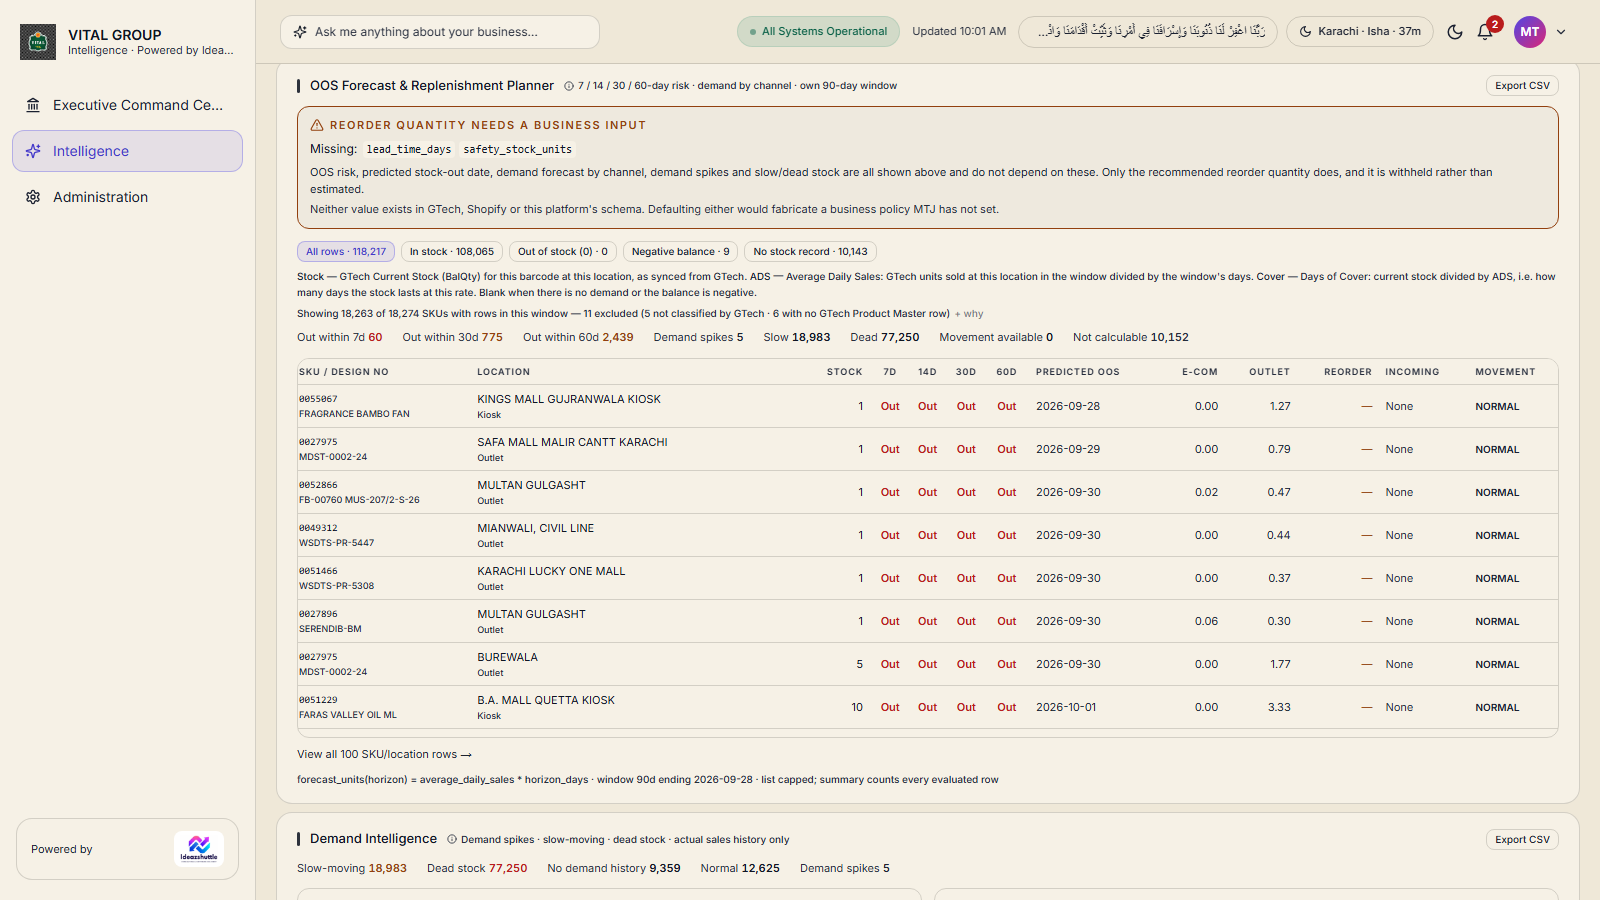The height and width of the screenshot is (900, 1600).
Task: Click the Stock column header
Action: pyautogui.click(x=845, y=372)
